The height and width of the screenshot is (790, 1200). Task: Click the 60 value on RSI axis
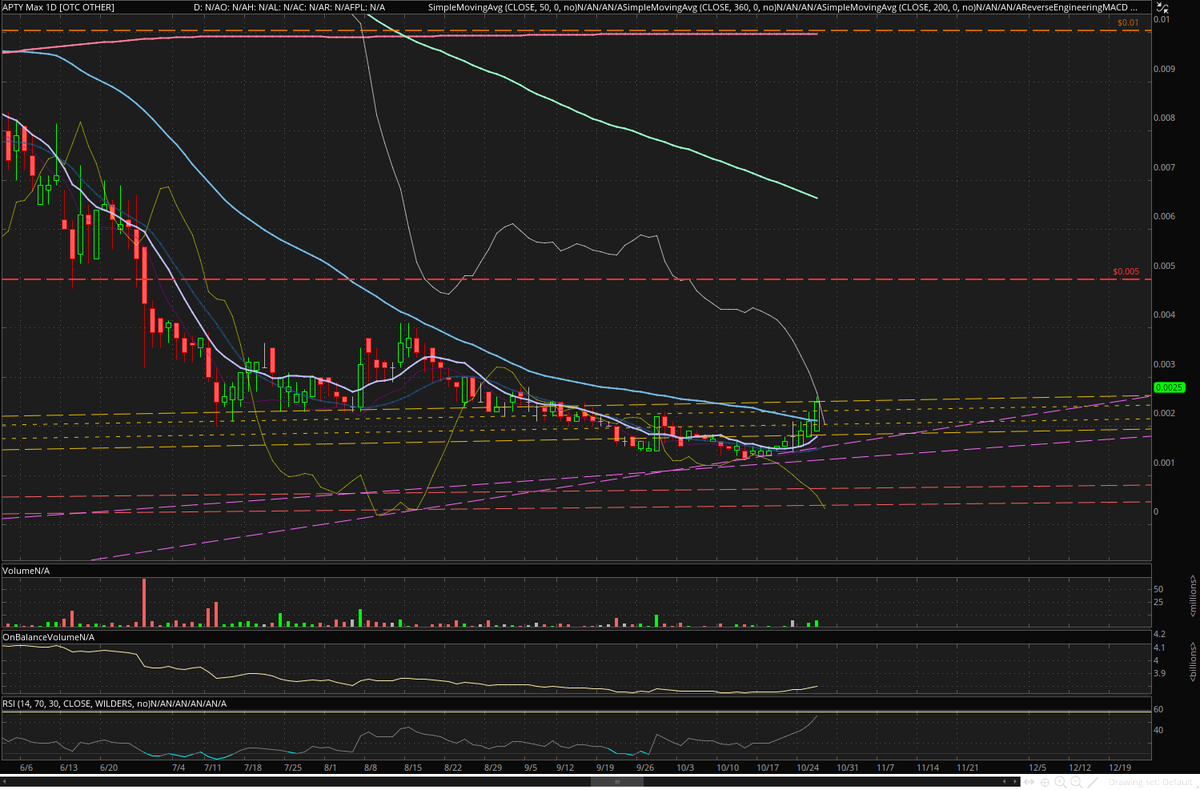pyautogui.click(x=1158, y=709)
